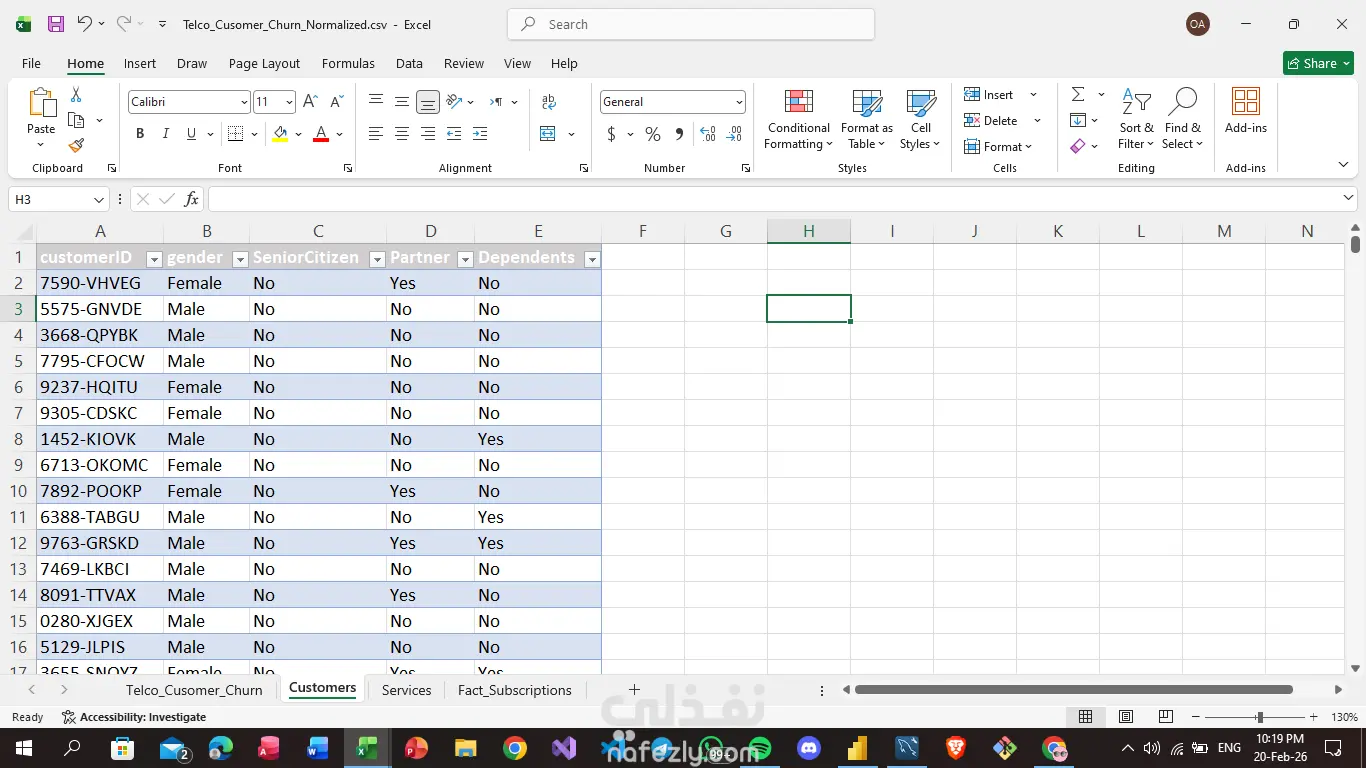Viewport: 1366px width, 768px height.
Task: Open the Services sheet tab
Action: 407,690
